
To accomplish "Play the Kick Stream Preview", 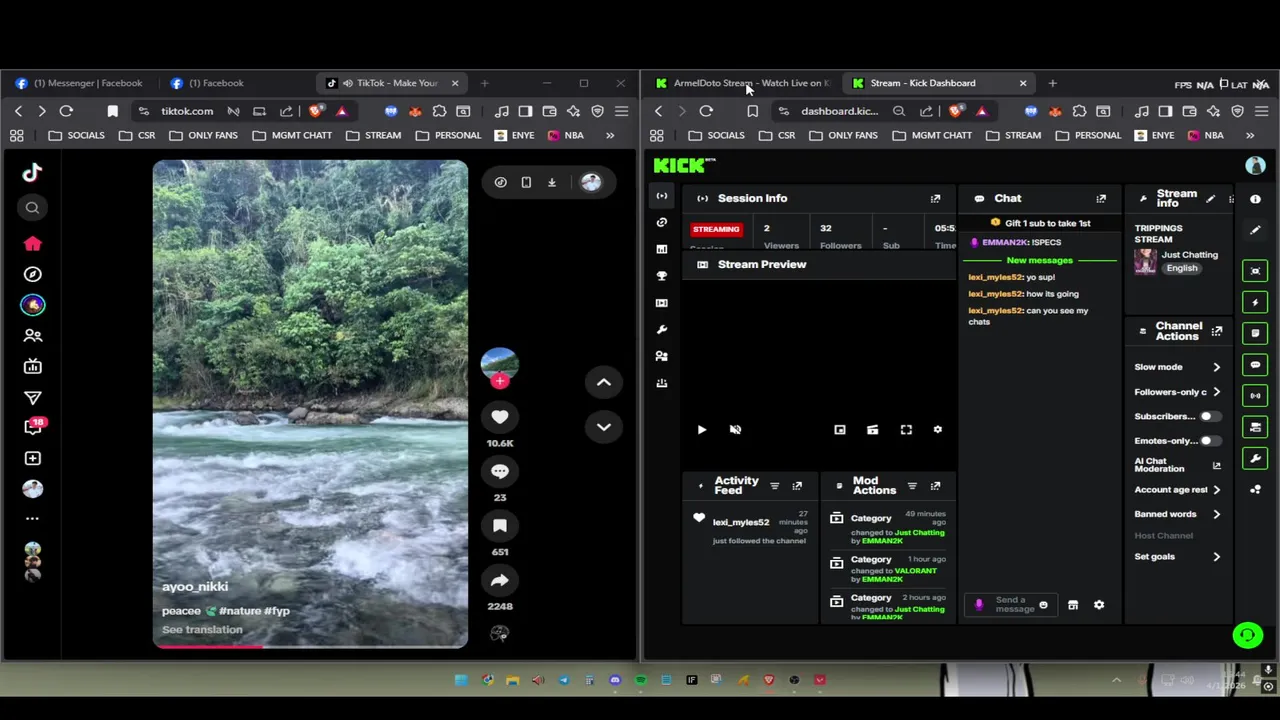I will [701, 430].
